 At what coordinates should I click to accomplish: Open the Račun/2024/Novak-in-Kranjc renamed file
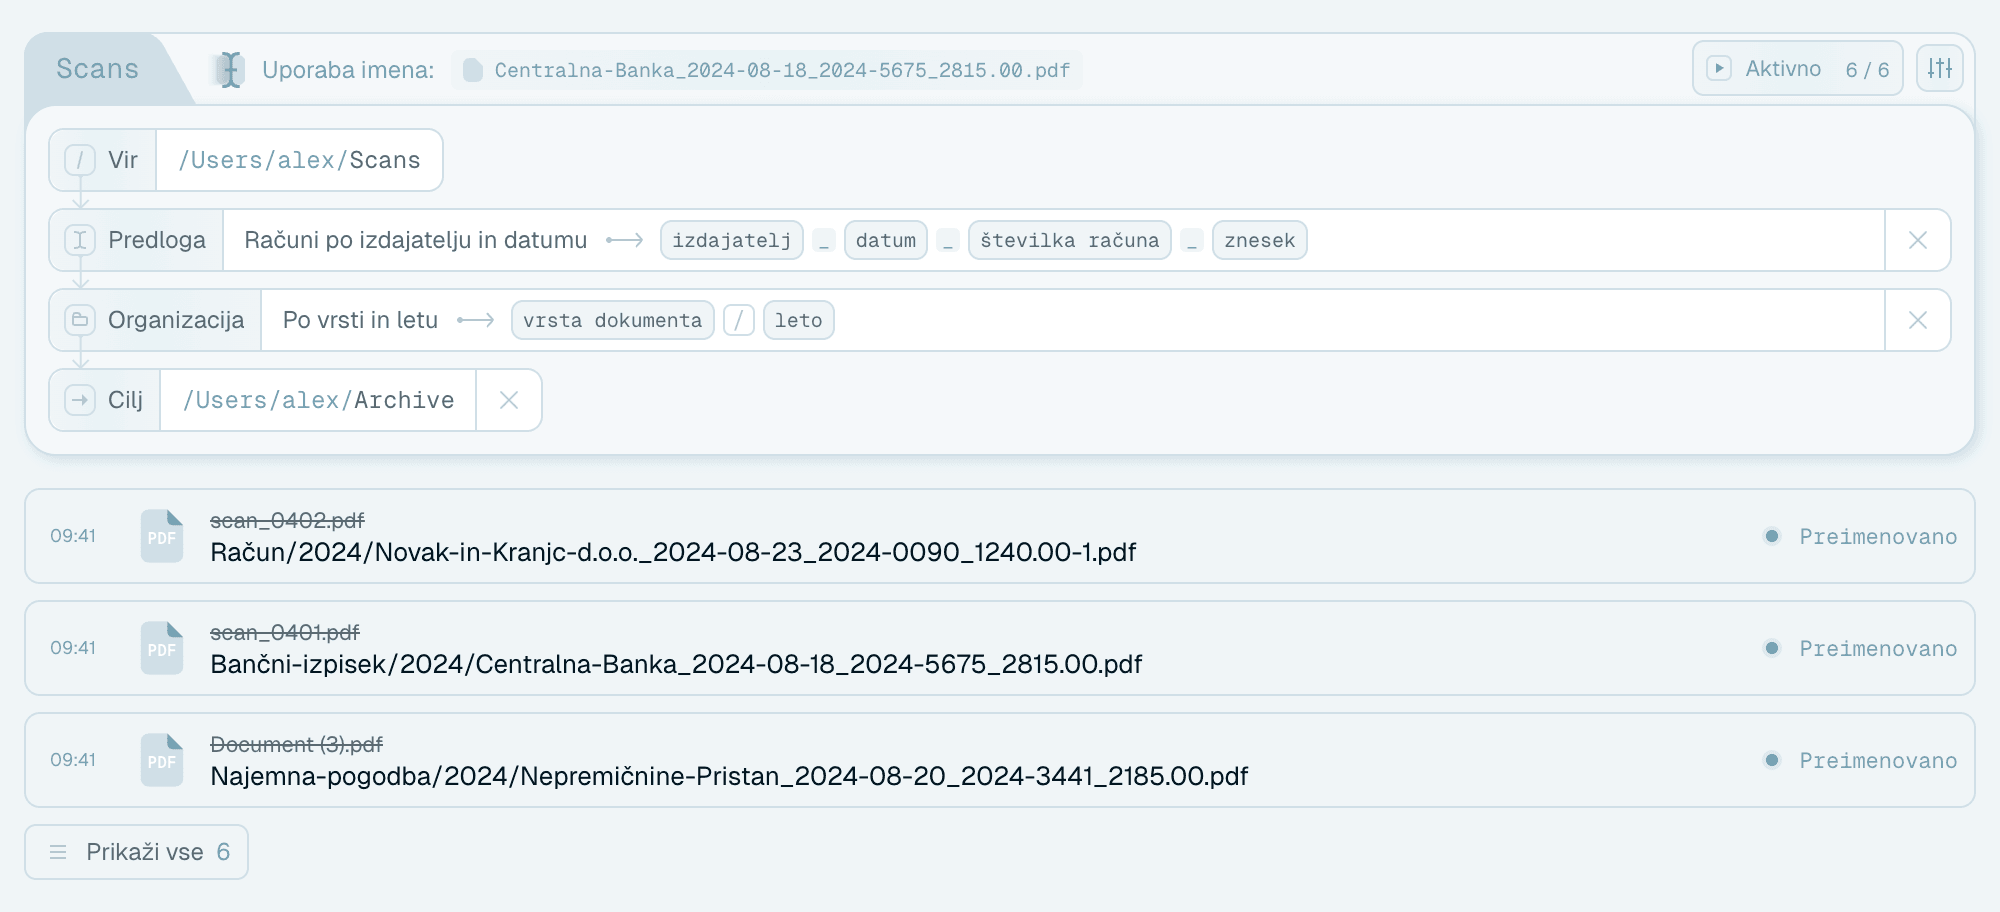673,552
